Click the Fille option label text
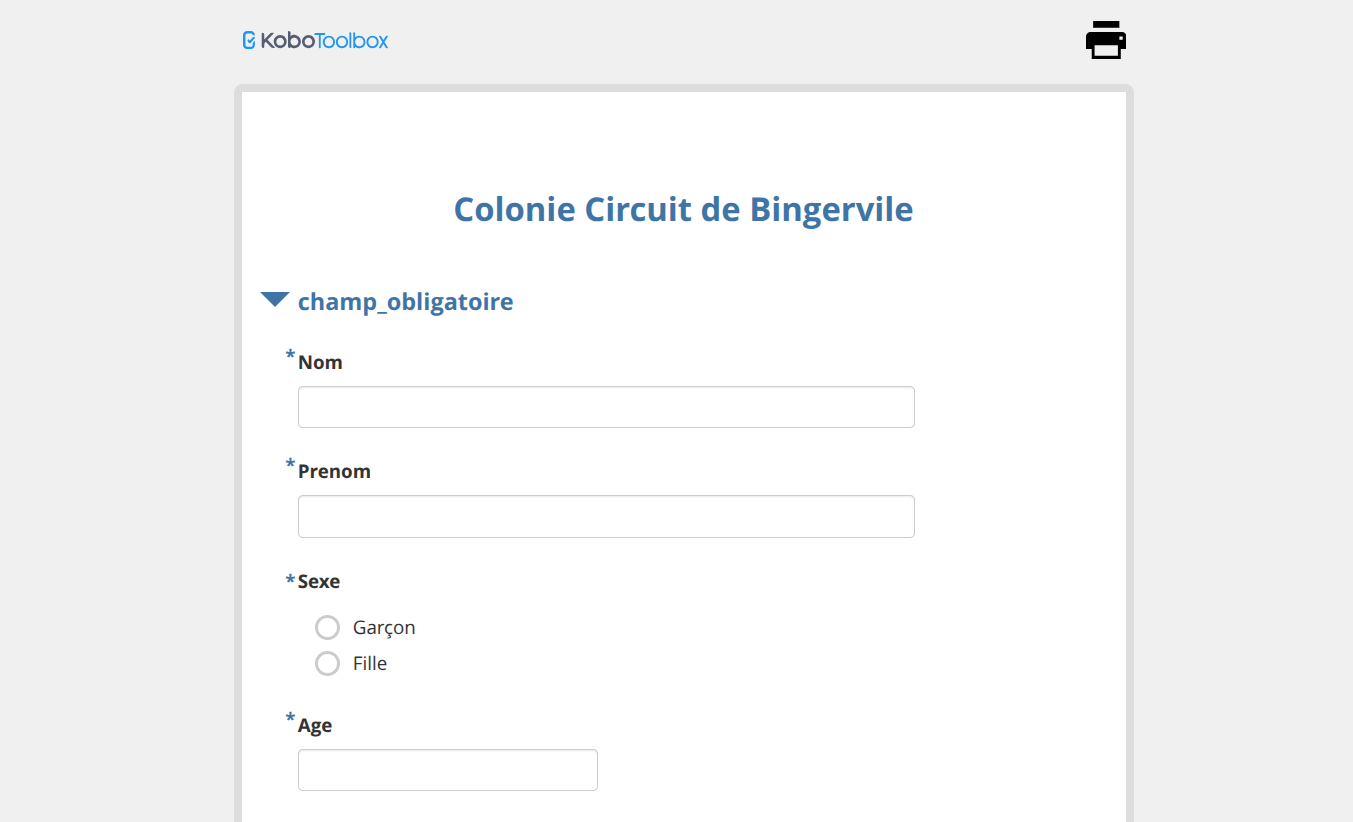1353x822 pixels. 370,664
